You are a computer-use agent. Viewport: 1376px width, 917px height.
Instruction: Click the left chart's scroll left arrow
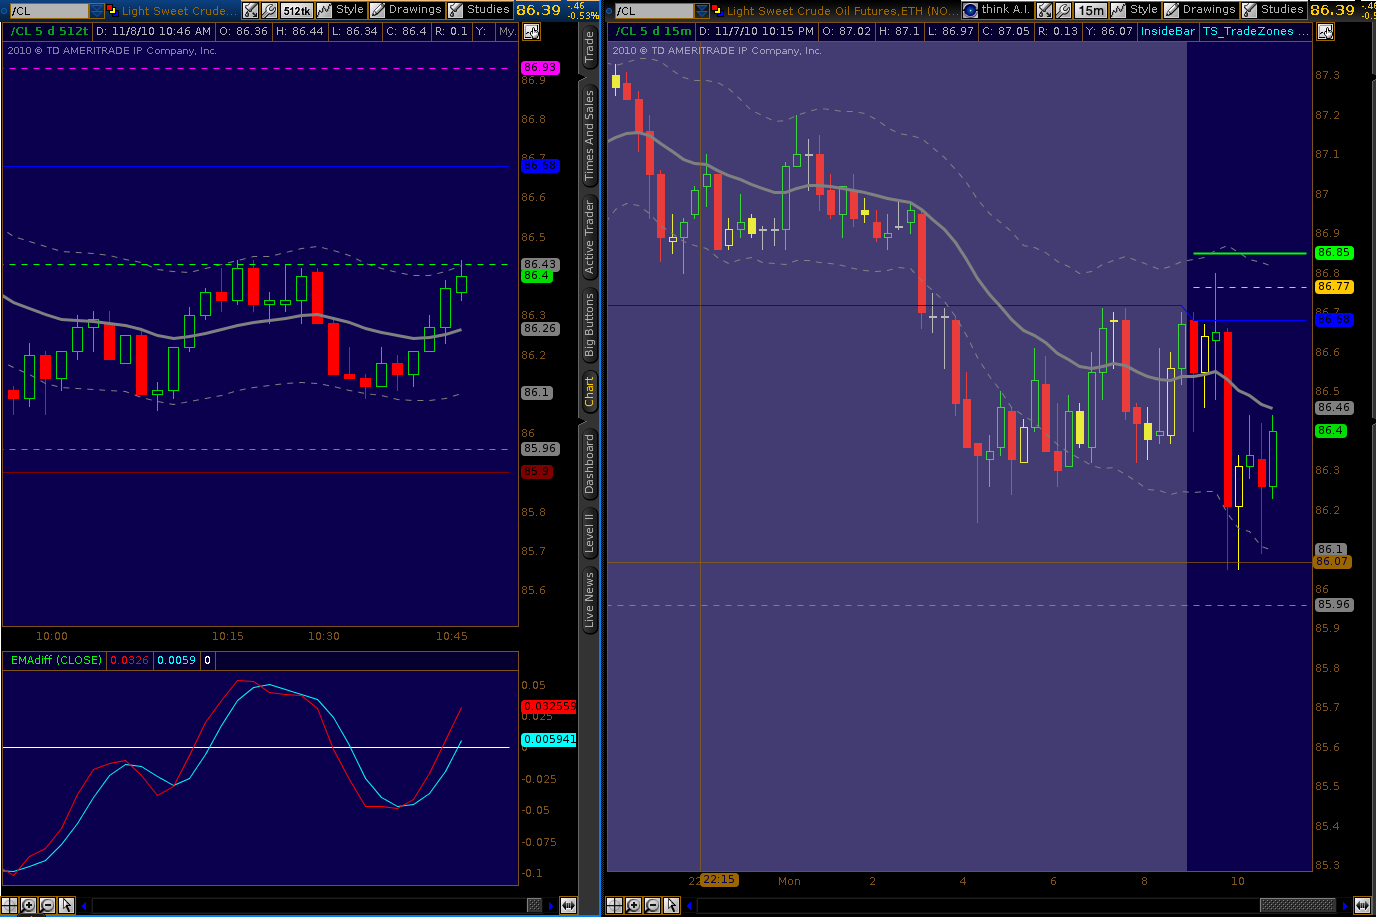point(84,905)
